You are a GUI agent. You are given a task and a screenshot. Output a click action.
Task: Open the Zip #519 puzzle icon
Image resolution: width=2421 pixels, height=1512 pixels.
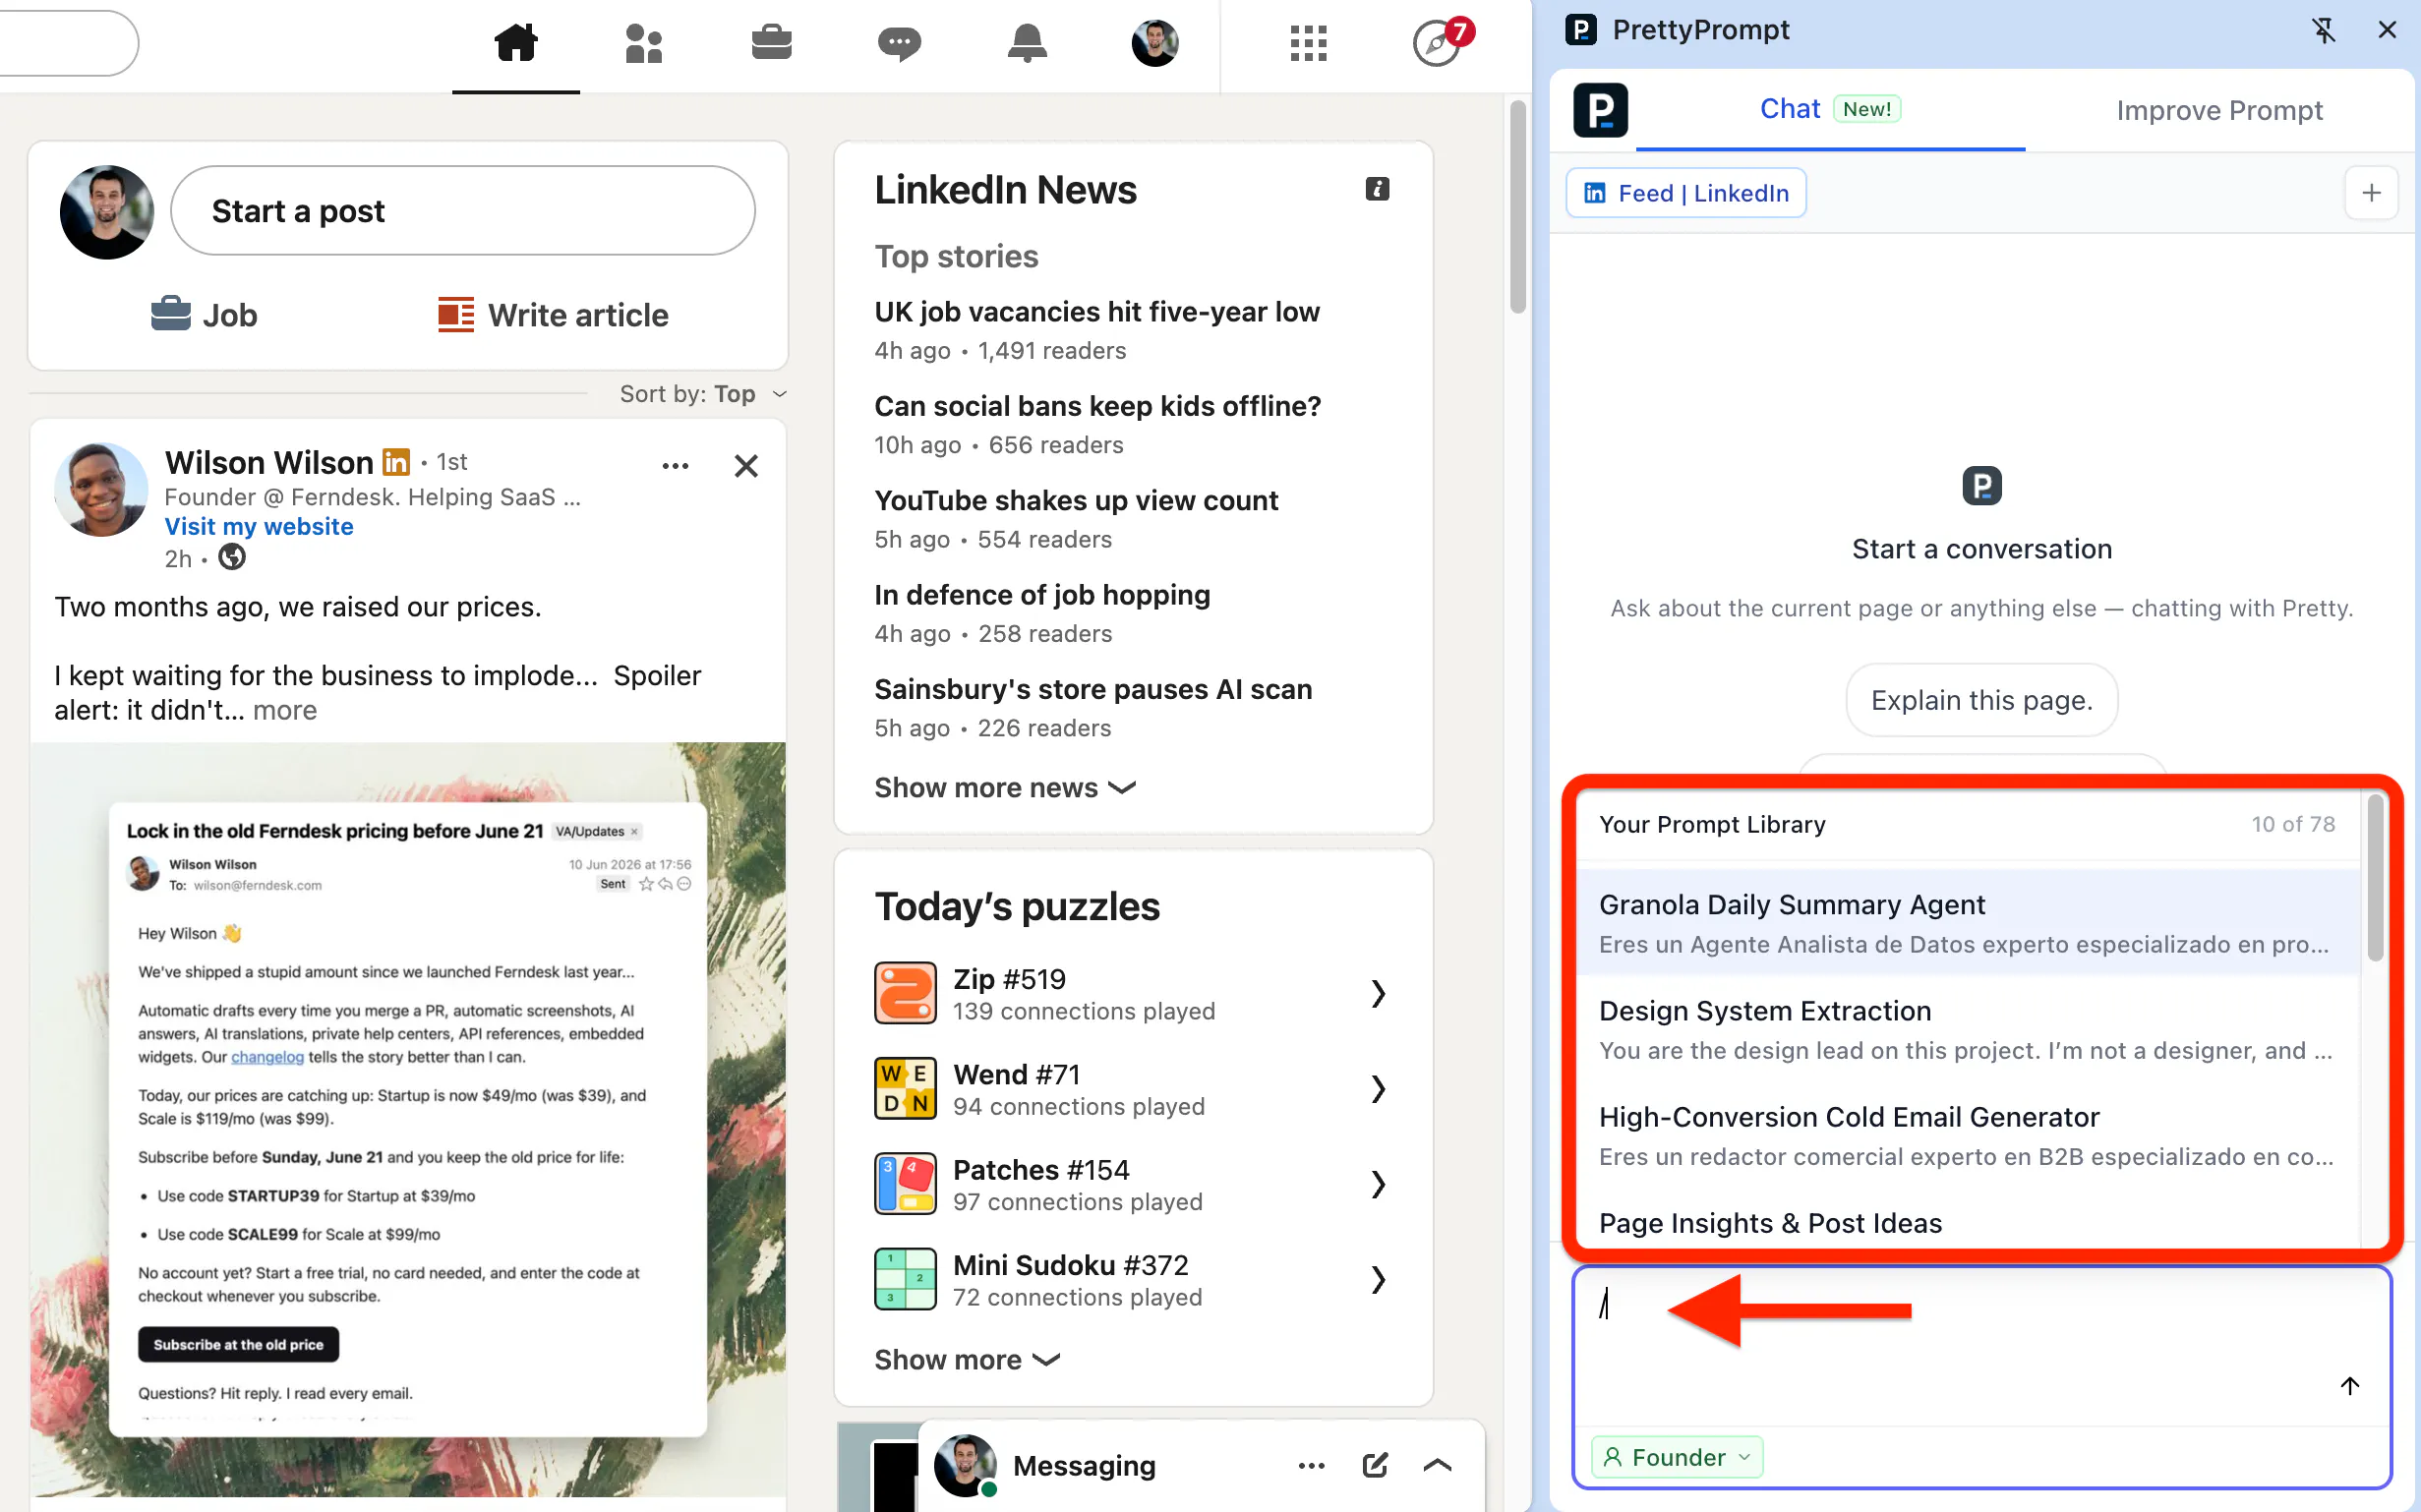905,993
